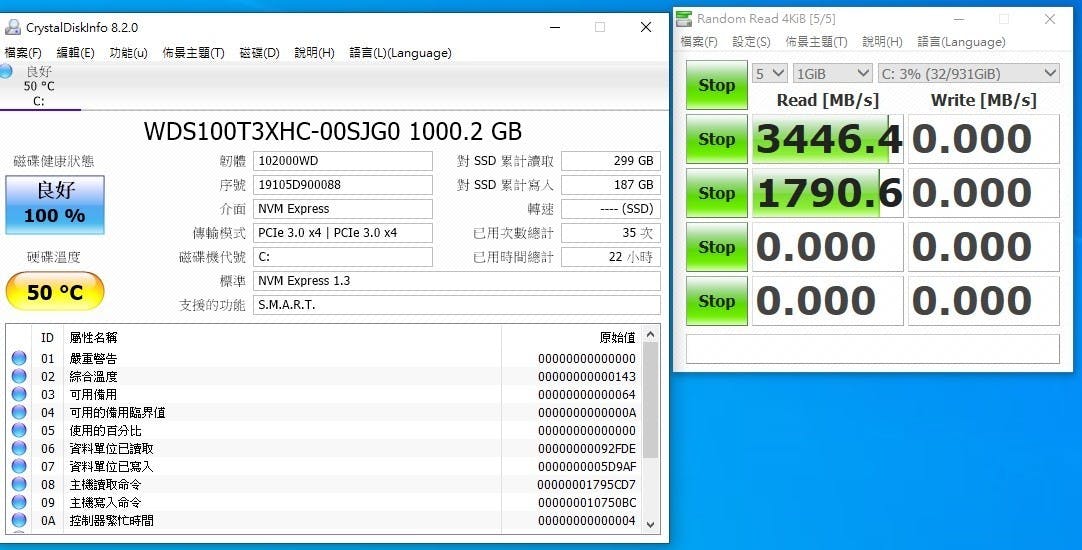Image resolution: width=1082 pixels, height=550 pixels.
Task: Click raw value 00000001795CD7
Action: click(x=587, y=484)
